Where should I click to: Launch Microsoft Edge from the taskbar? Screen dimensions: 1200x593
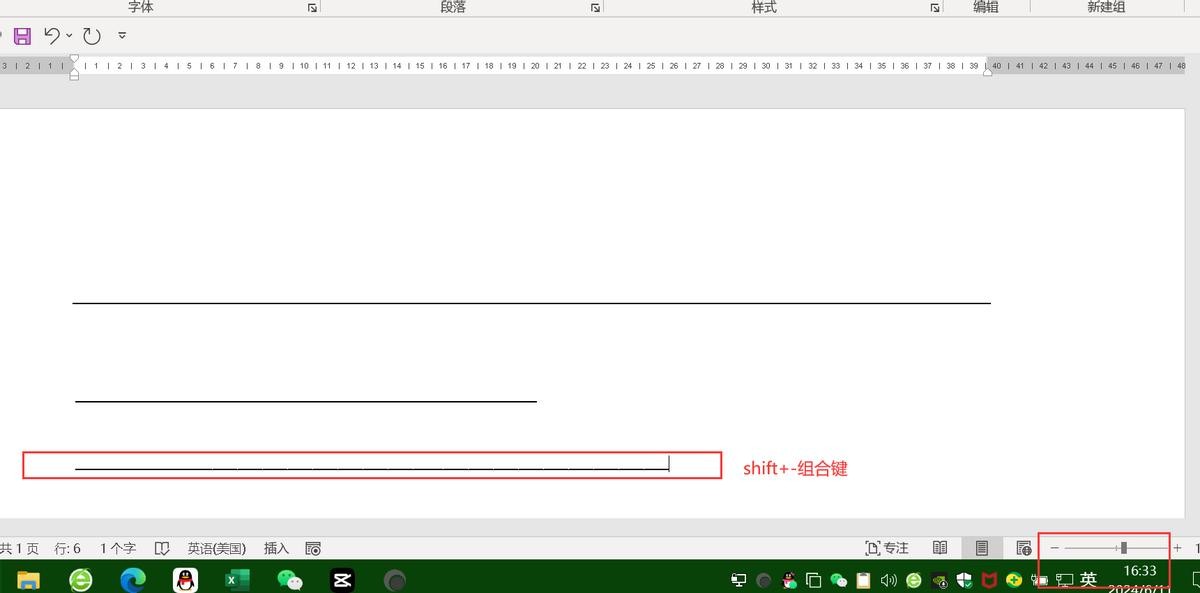point(133,579)
